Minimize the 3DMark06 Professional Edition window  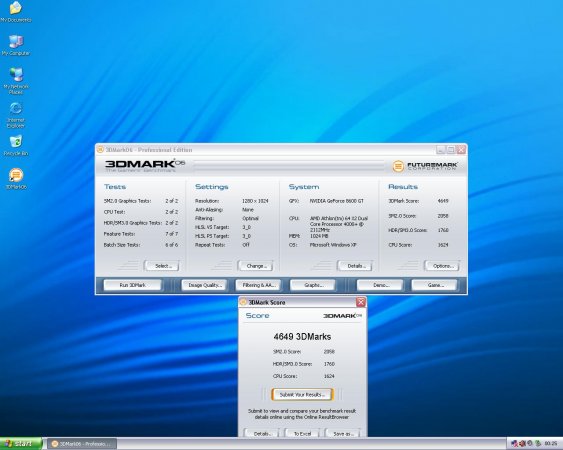pyautogui.click(x=441, y=149)
